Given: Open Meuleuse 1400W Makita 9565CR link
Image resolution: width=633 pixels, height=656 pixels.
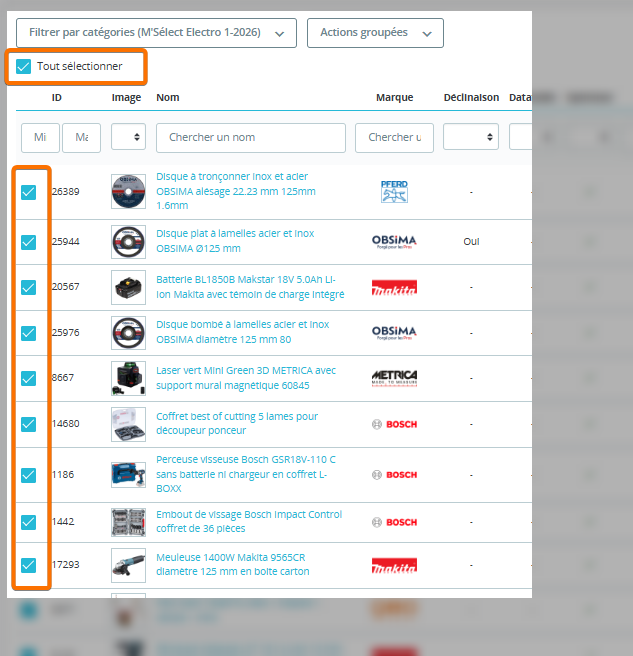Looking at the screenshot, I should (x=233, y=564).
